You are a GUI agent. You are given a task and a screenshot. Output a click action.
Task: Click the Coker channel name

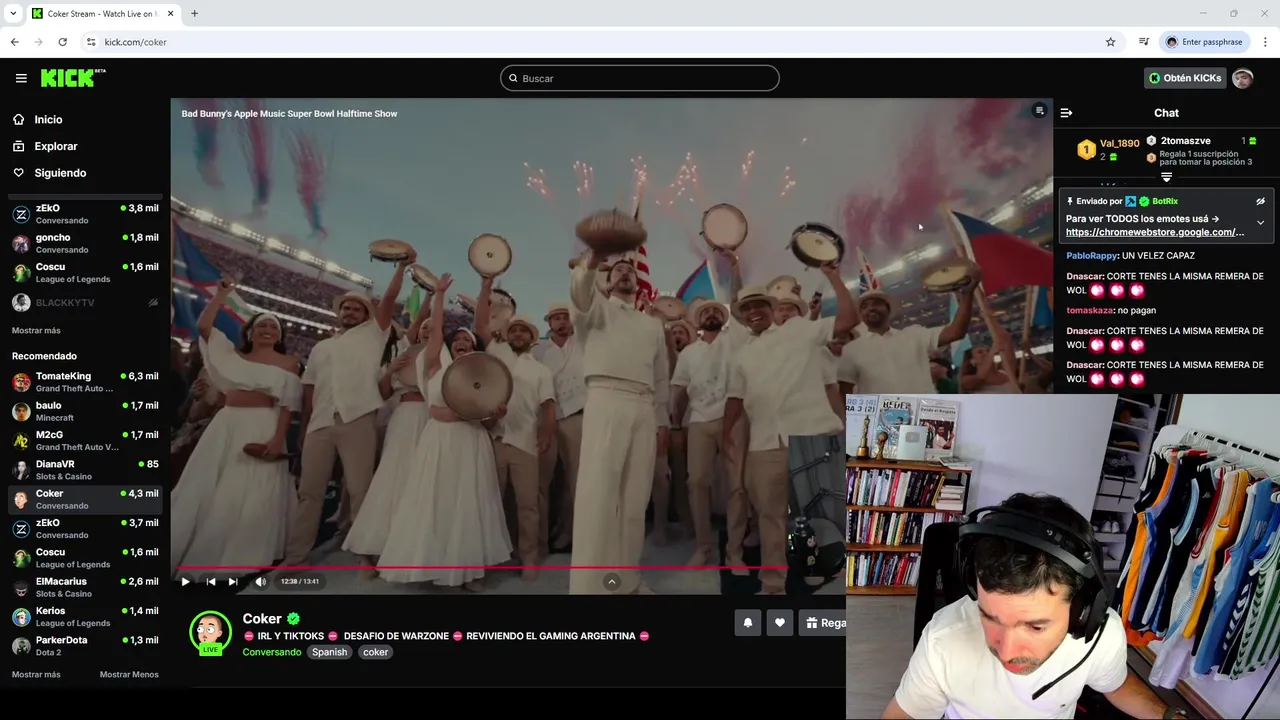[262, 619]
